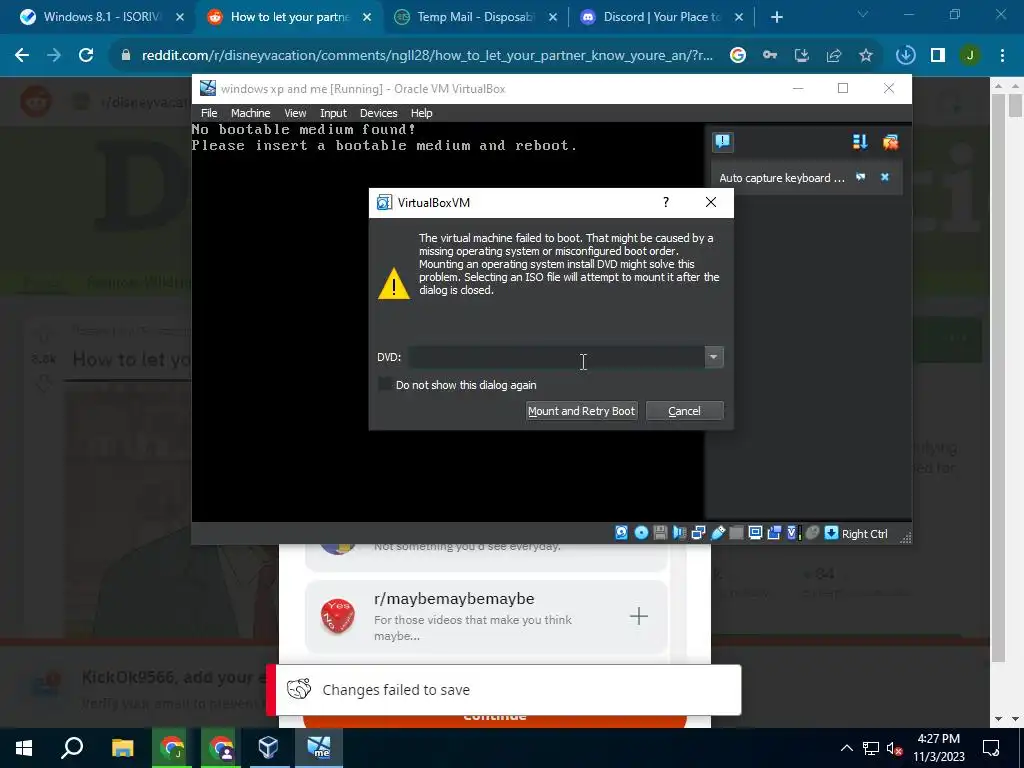Close the VirtualBoxVM dialog with the X
The image size is (1024, 768).
(711, 202)
